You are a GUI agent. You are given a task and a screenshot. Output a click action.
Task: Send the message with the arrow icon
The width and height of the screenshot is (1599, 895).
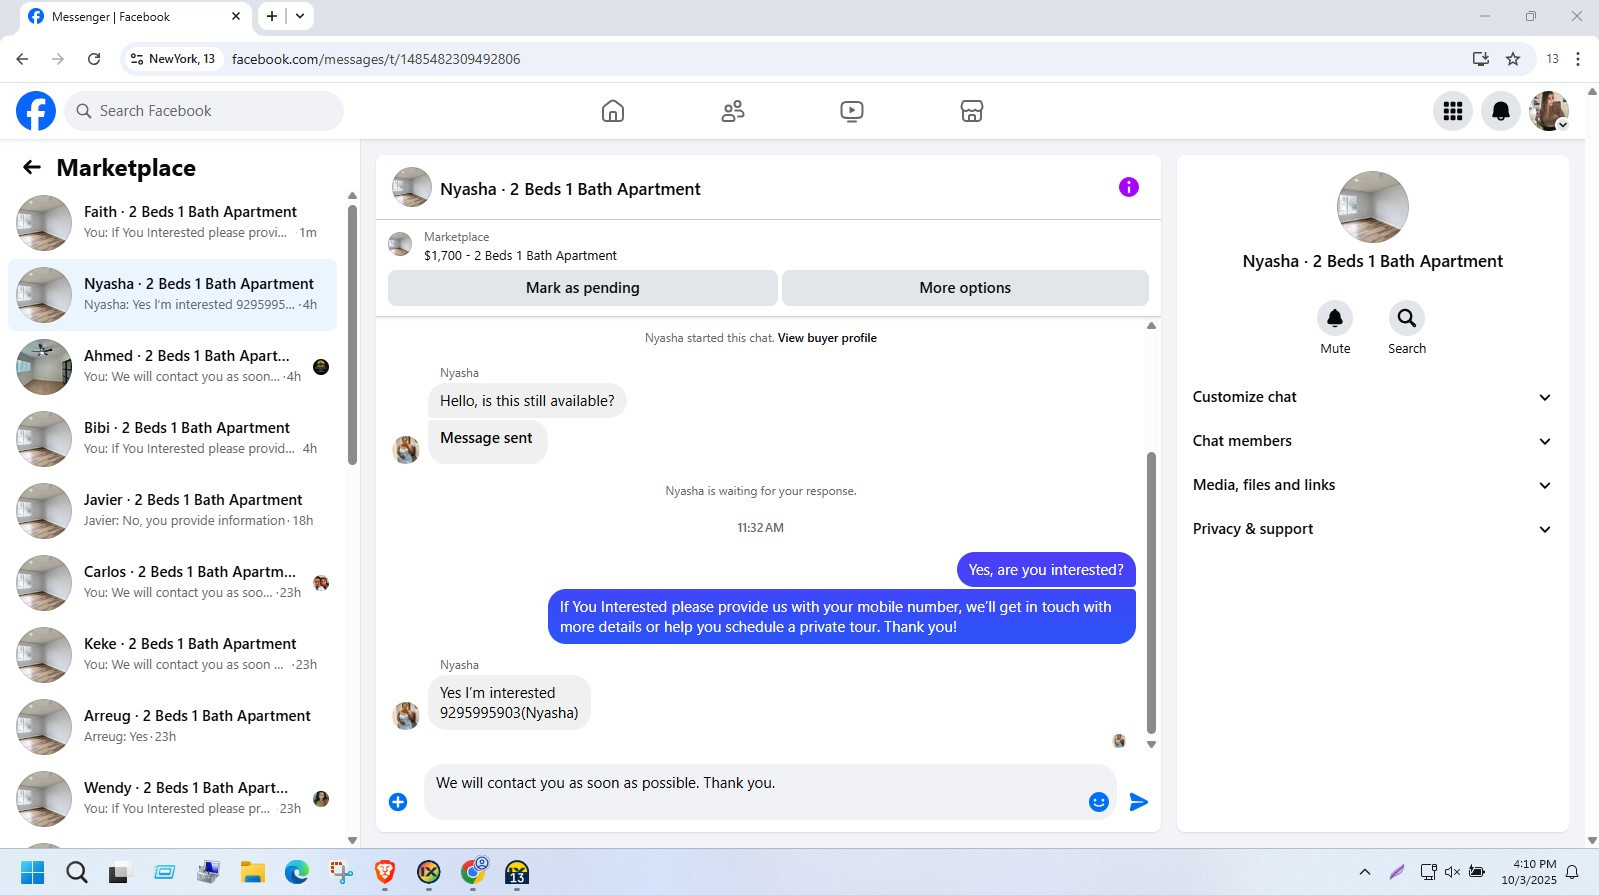click(x=1138, y=802)
